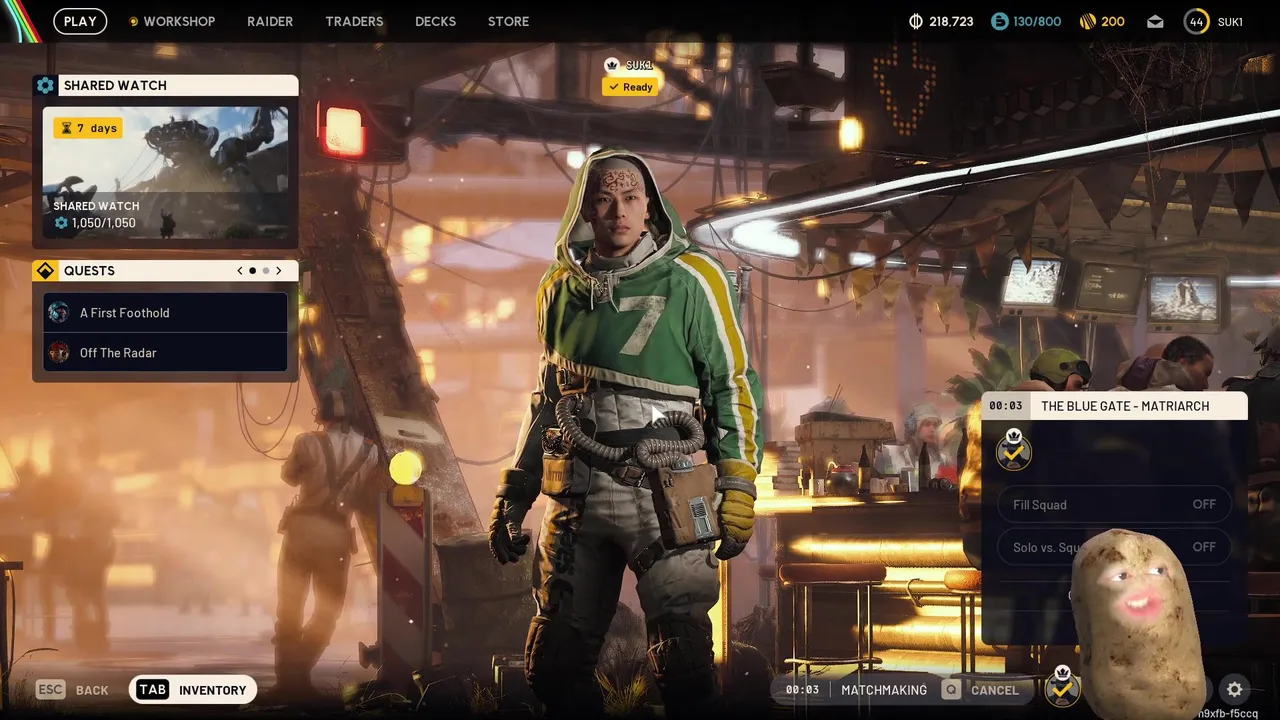Screen dimensions: 1280x720
Task: Open the STORE tab
Action: point(508,21)
